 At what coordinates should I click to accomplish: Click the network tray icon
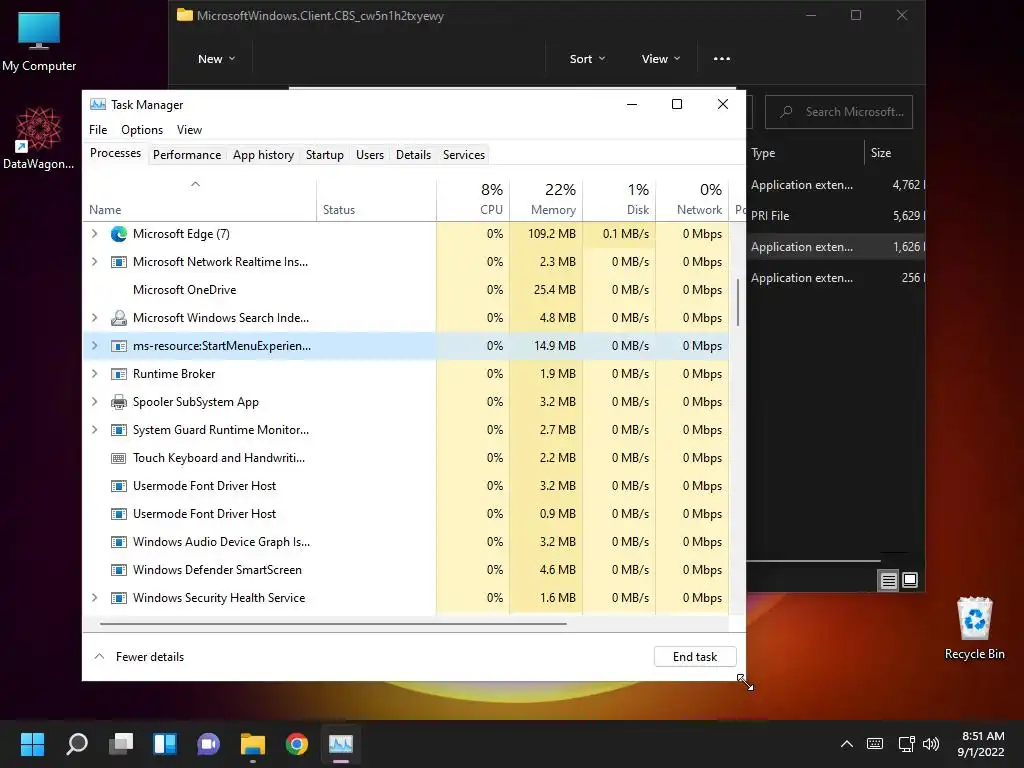(x=906, y=743)
